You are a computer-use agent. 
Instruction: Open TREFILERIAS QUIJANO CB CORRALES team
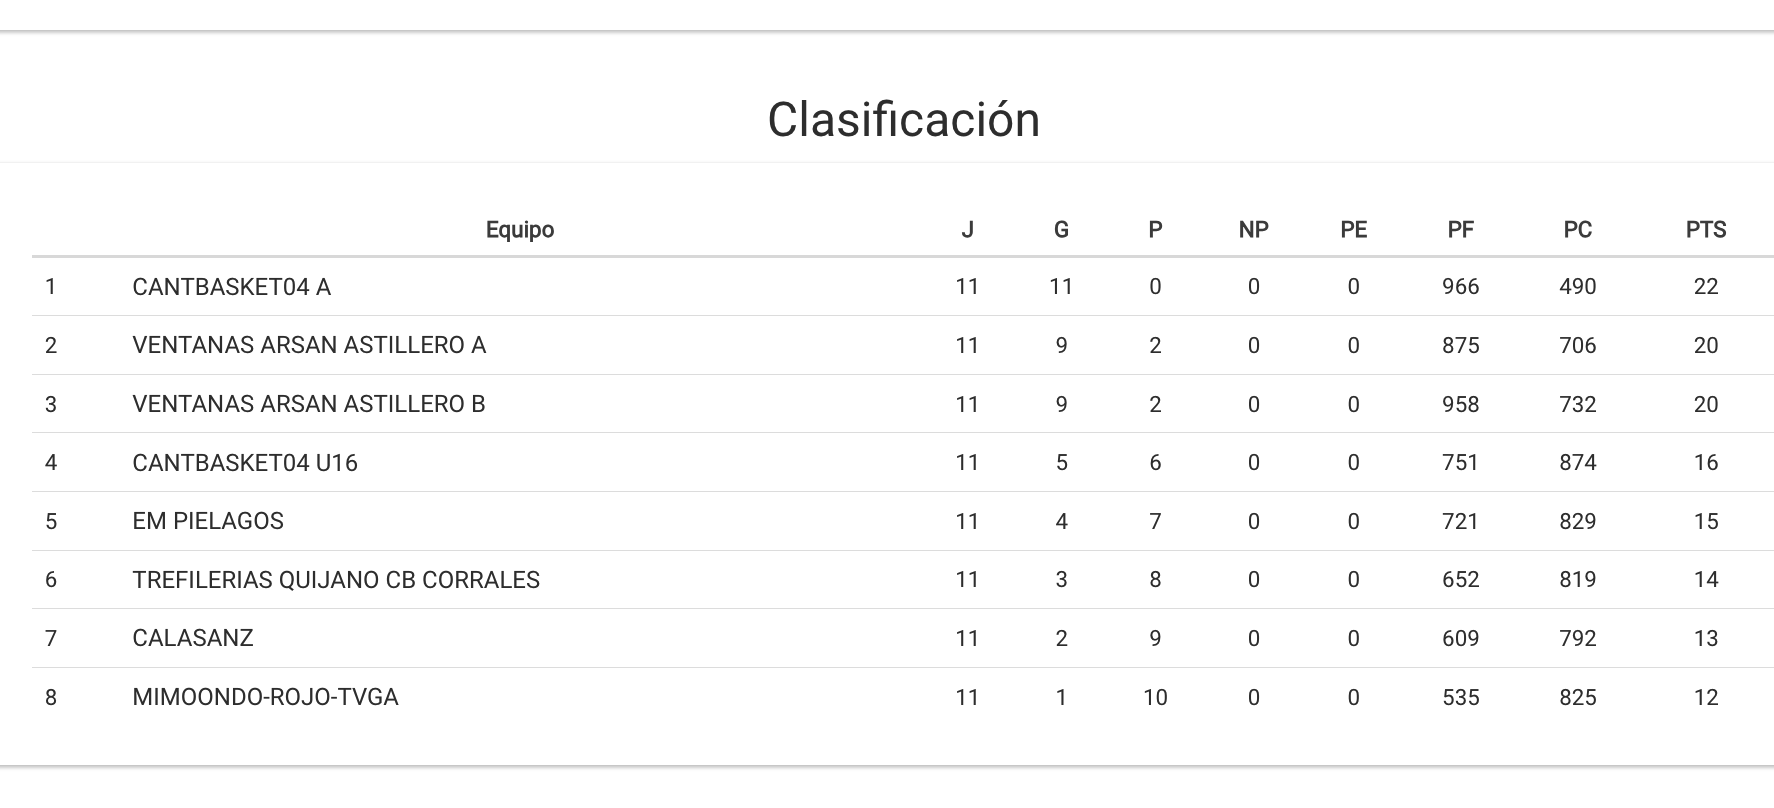336,580
